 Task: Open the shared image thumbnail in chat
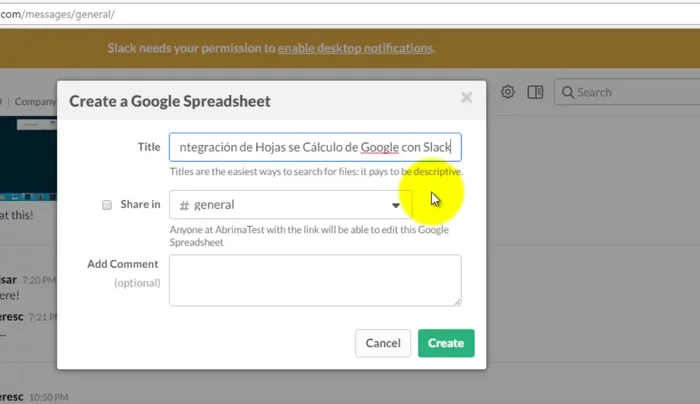[28, 155]
